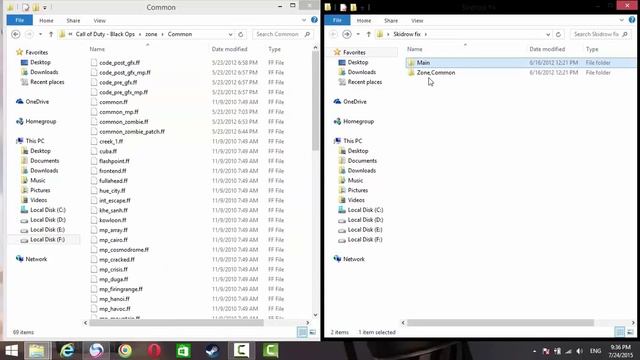This screenshot has height=360, width=640.
Task: Open OneDrive in the Common window sidebar
Action: pyautogui.click(x=37, y=102)
